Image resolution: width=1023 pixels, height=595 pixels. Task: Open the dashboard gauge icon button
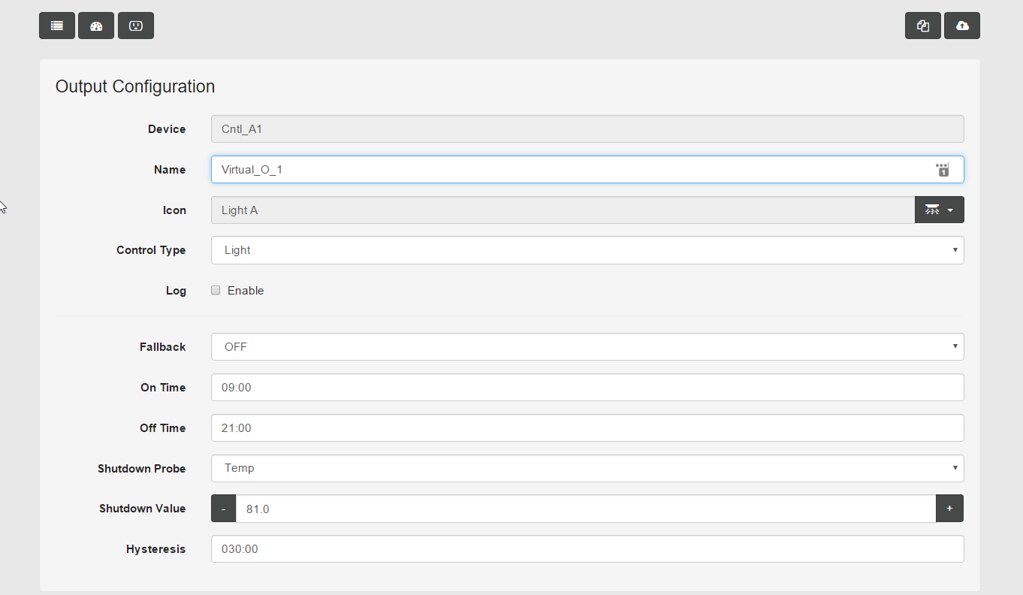pos(96,26)
